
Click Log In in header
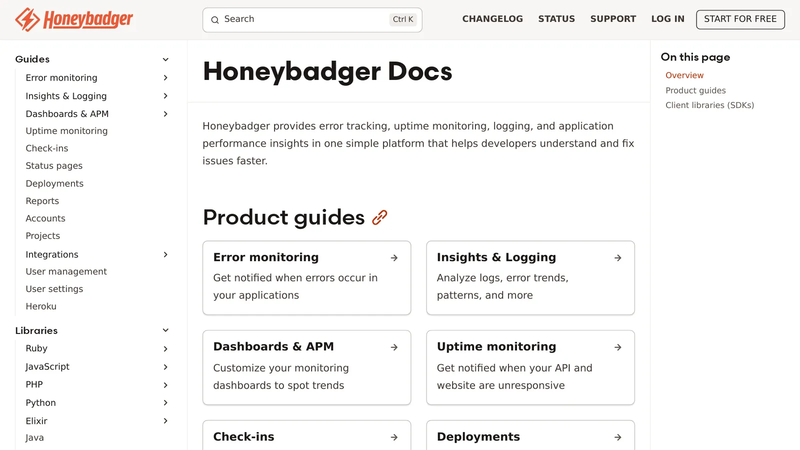pyautogui.click(x=667, y=19)
